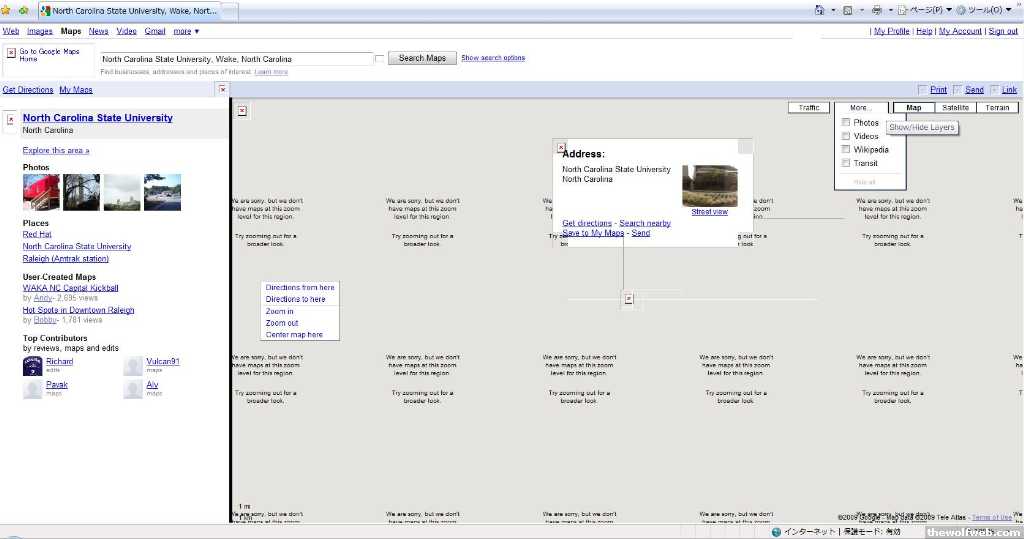Click the map location marker icon
This screenshot has width=1024, height=539.
pos(628,298)
